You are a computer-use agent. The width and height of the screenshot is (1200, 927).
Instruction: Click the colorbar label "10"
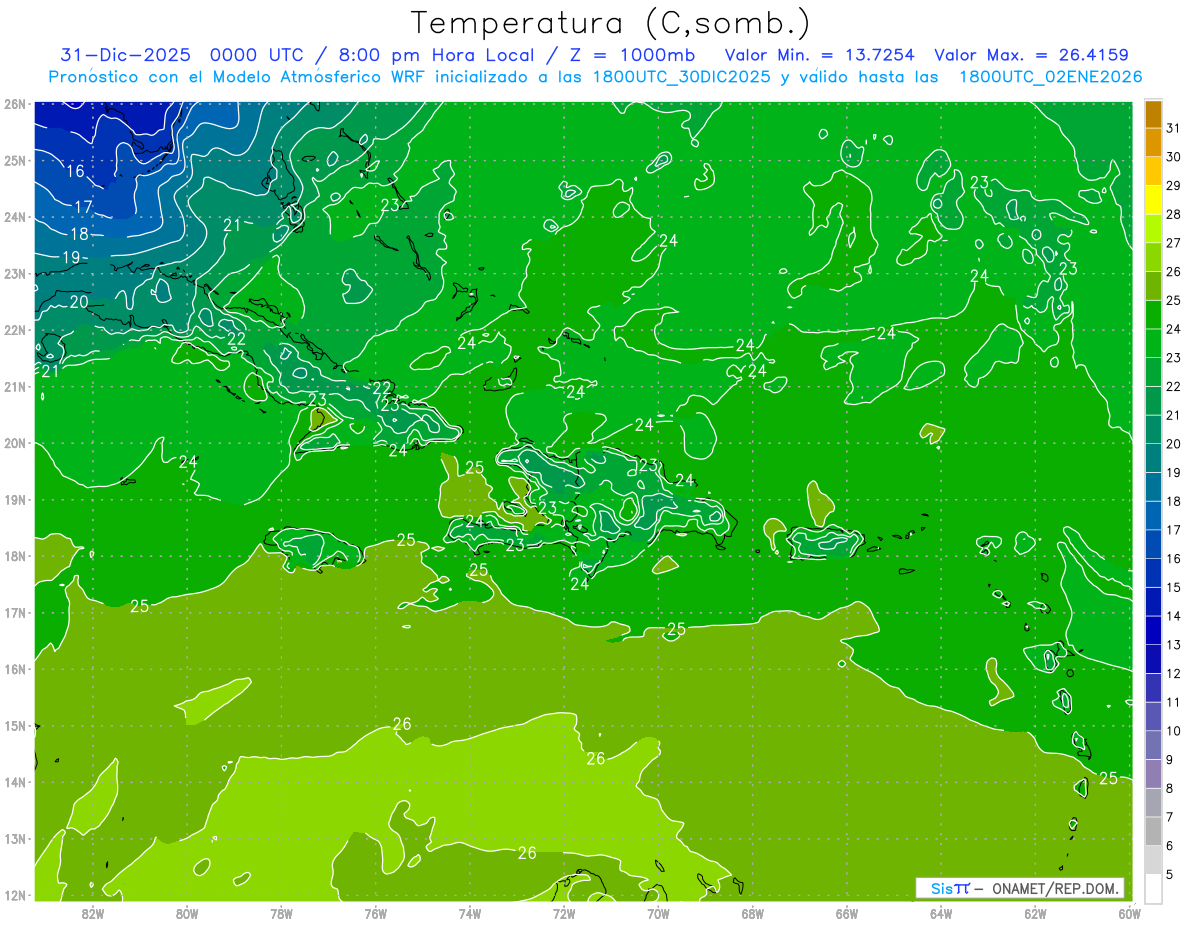pos(1173,731)
